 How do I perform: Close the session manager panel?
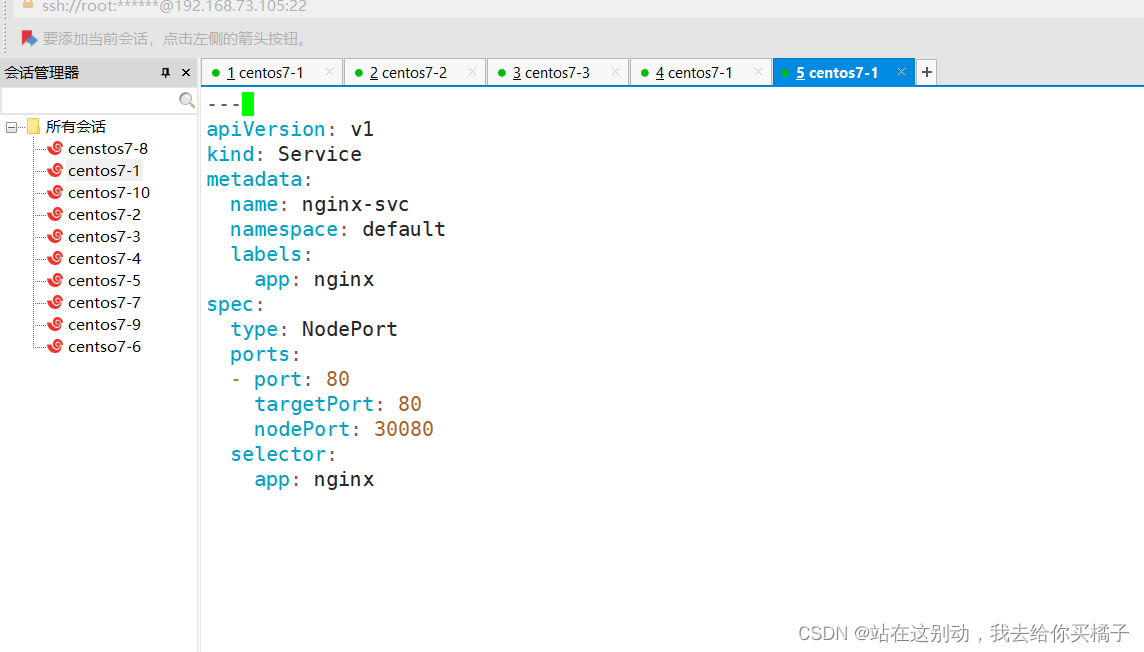coord(186,73)
